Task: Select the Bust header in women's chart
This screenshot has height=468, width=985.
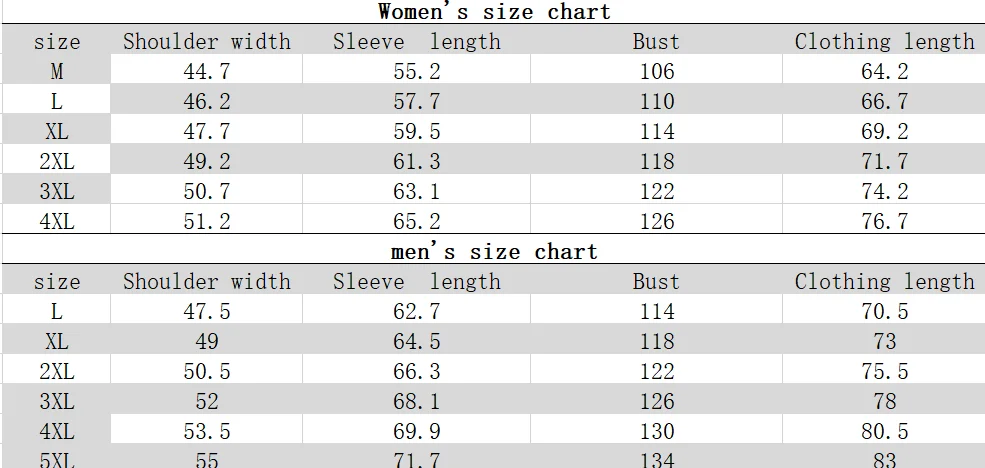Action: 656,41
